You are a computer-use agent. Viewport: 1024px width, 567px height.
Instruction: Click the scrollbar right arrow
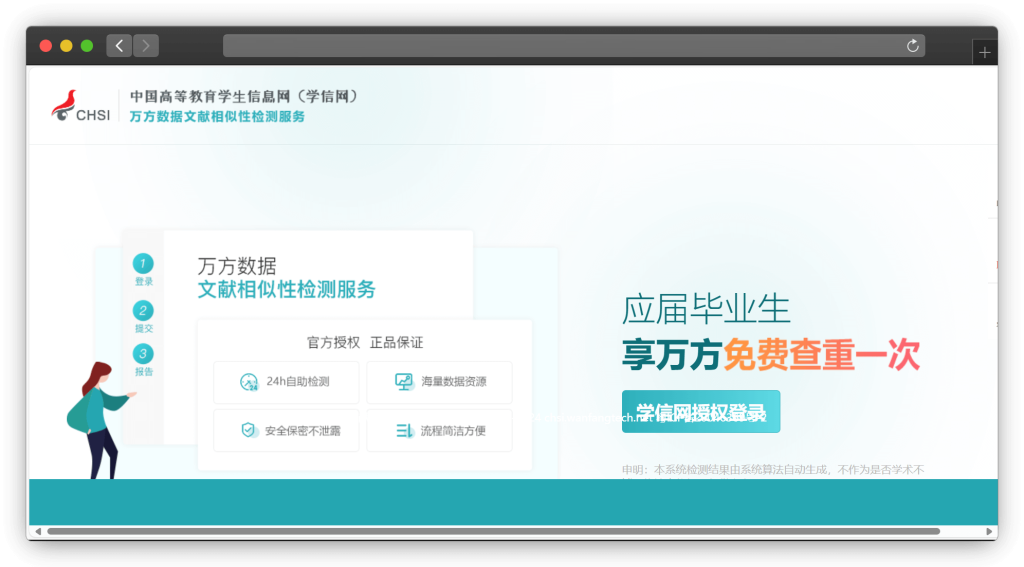(x=990, y=531)
